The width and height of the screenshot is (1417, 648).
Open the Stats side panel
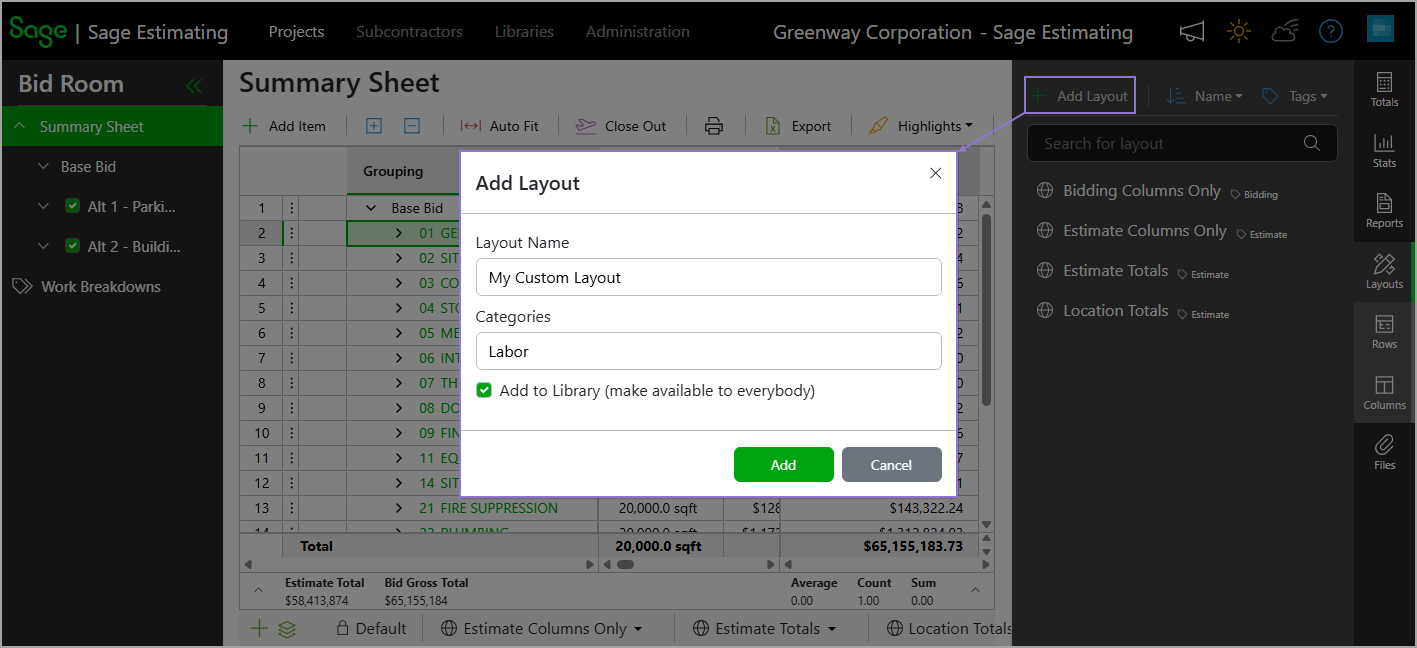pos(1384,150)
